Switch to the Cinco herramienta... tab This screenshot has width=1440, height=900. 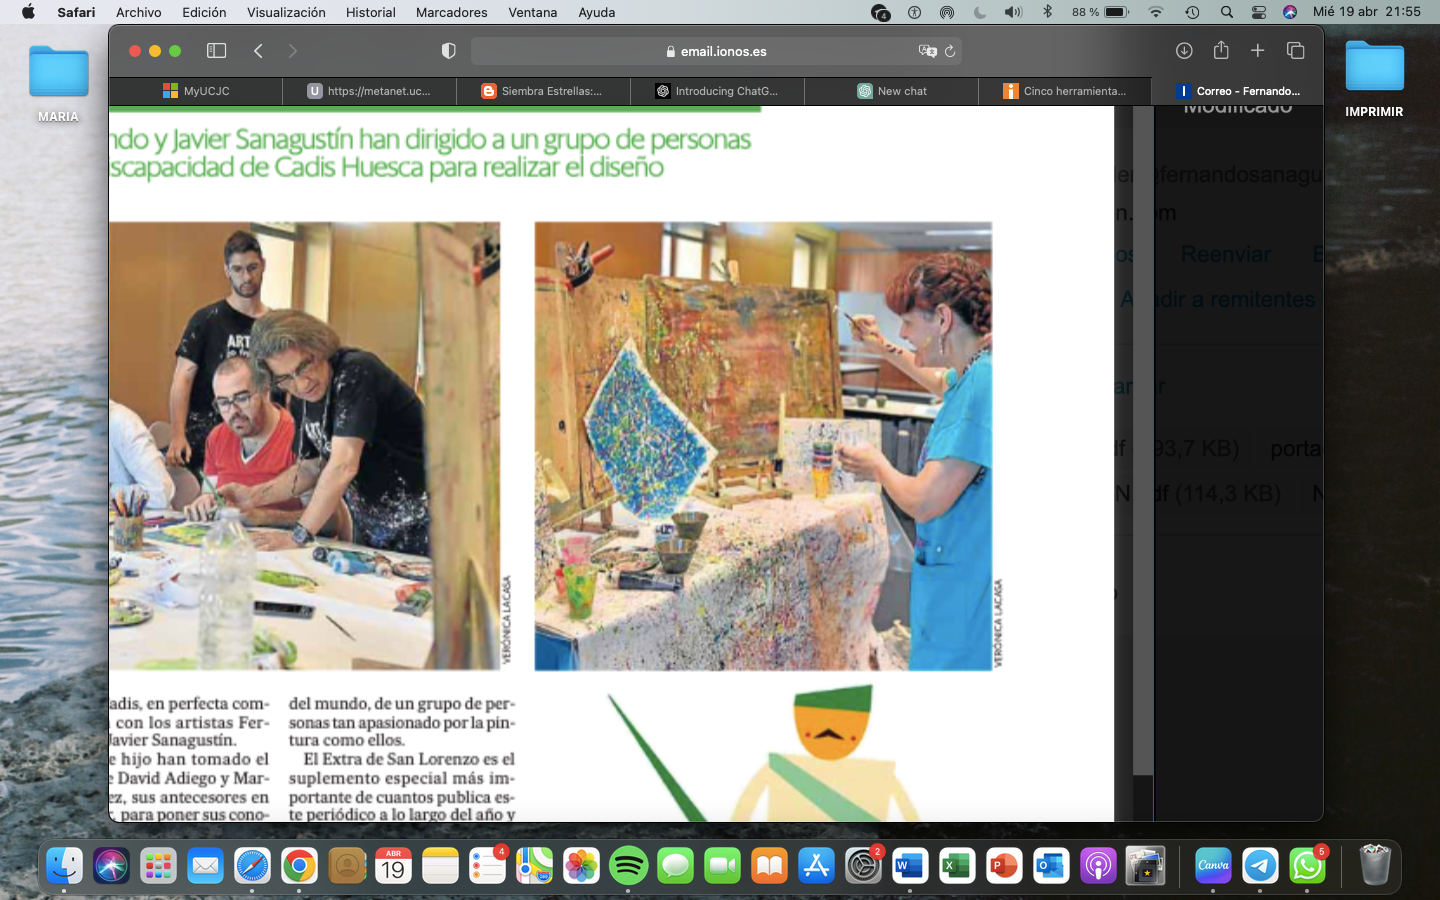click(1065, 91)
